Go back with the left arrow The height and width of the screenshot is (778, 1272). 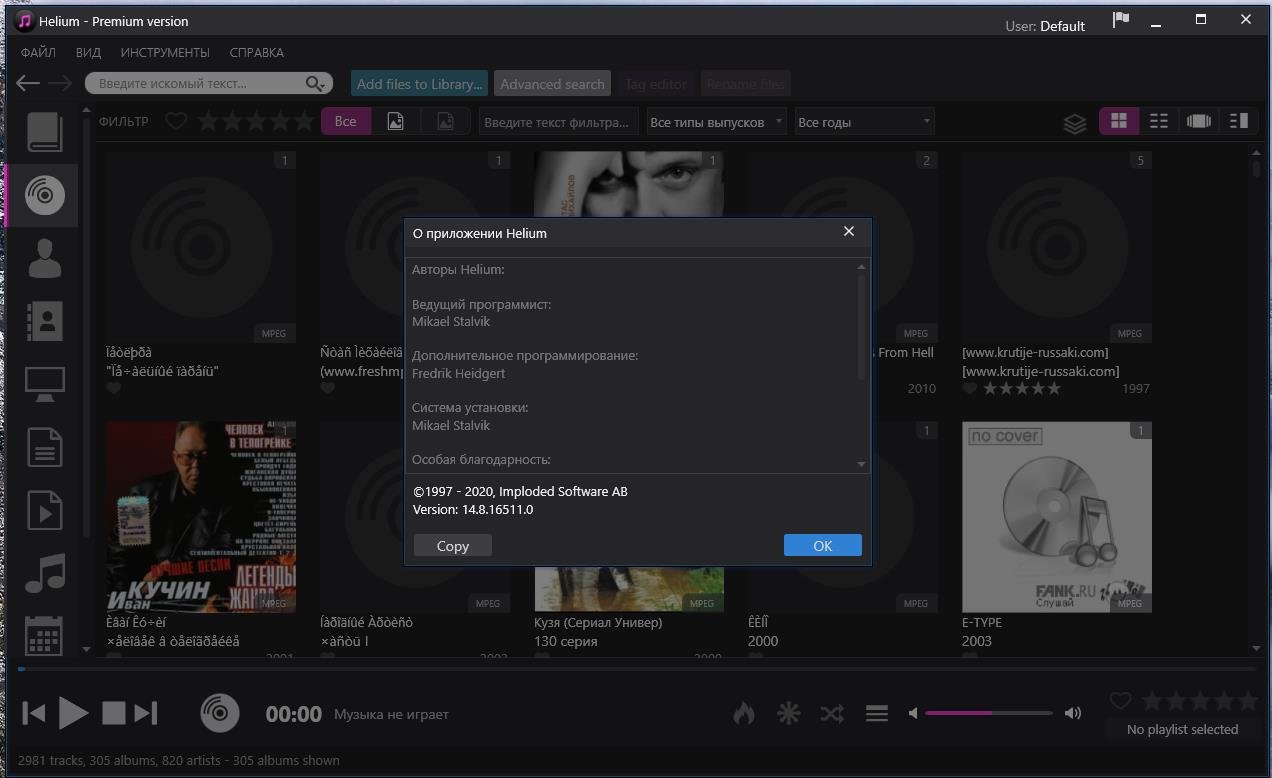(28, 84)
